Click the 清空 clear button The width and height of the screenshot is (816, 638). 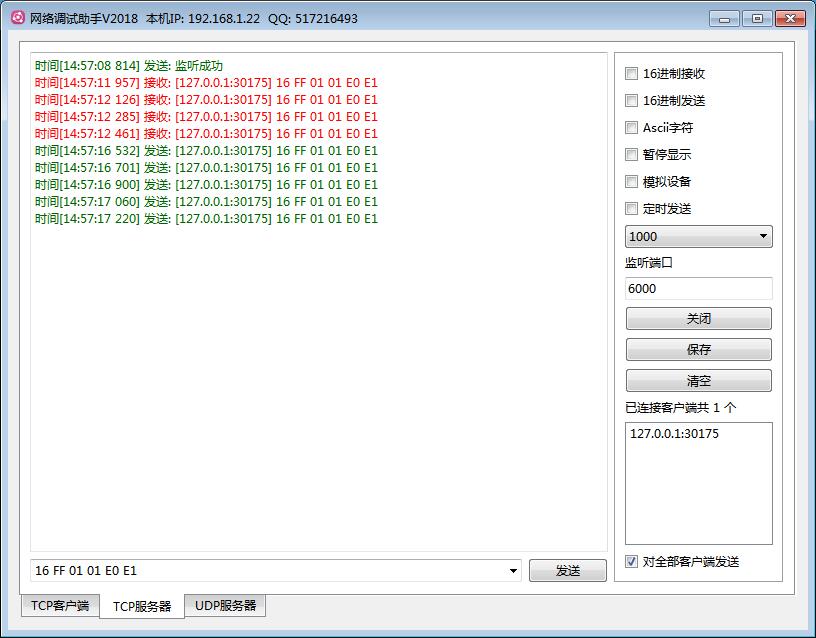coord(698,381)
